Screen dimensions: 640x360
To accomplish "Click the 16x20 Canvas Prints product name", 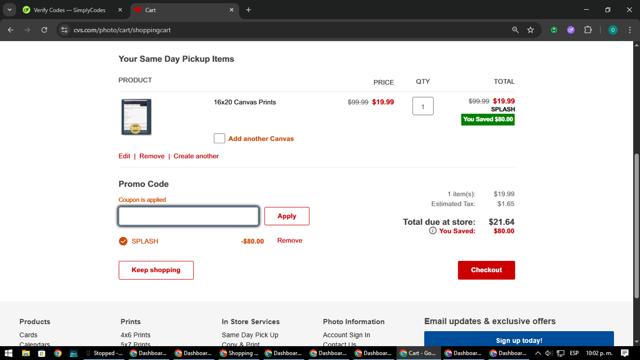I will point(245,102).
